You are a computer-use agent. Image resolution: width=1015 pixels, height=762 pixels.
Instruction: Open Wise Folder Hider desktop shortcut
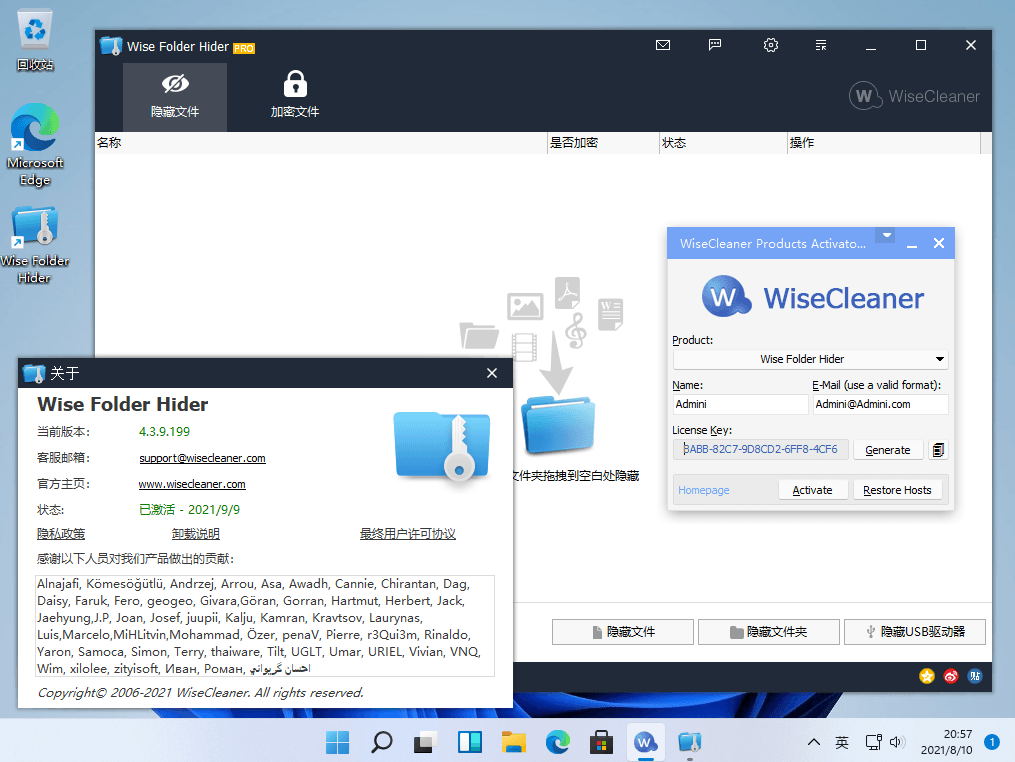(35, 245)
